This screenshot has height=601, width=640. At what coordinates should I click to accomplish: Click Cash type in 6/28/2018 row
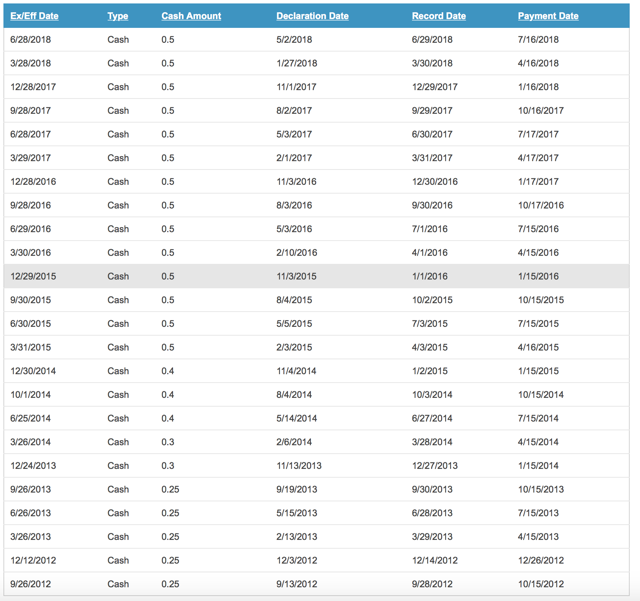[118, 40]
